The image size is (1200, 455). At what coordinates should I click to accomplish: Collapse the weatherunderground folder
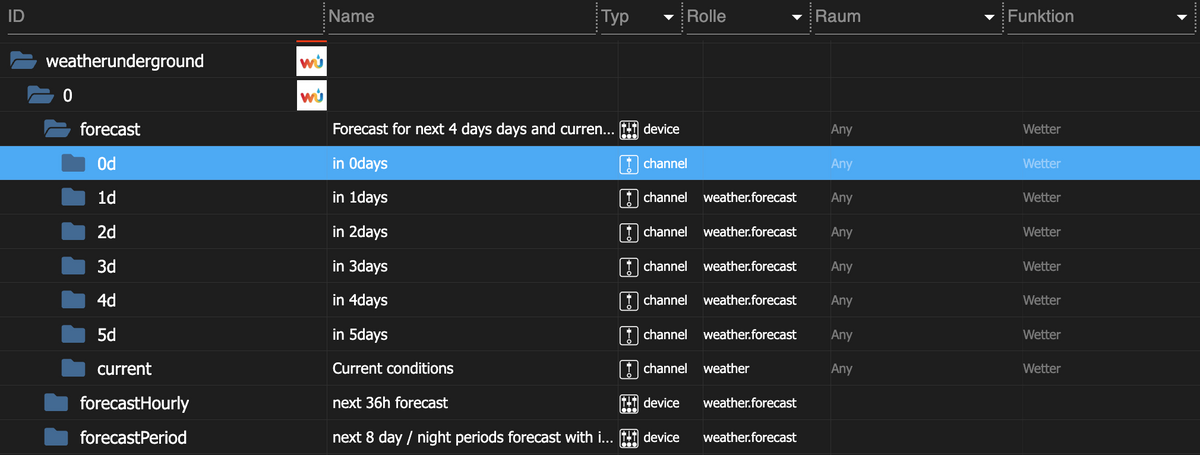pos(23,62)
